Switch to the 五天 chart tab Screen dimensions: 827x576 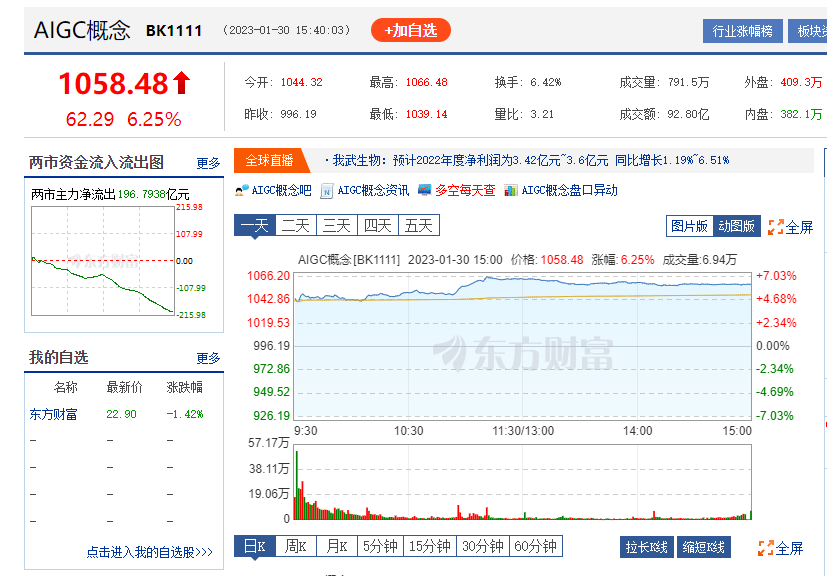tap(419, 226)
